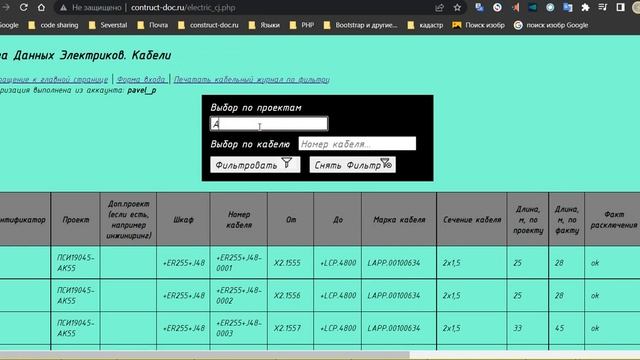Select cable number +ER255+J48-0001 cell
The height and width of the screenshot is (360, 640).
pyautogui.click(x=239, y=263)
